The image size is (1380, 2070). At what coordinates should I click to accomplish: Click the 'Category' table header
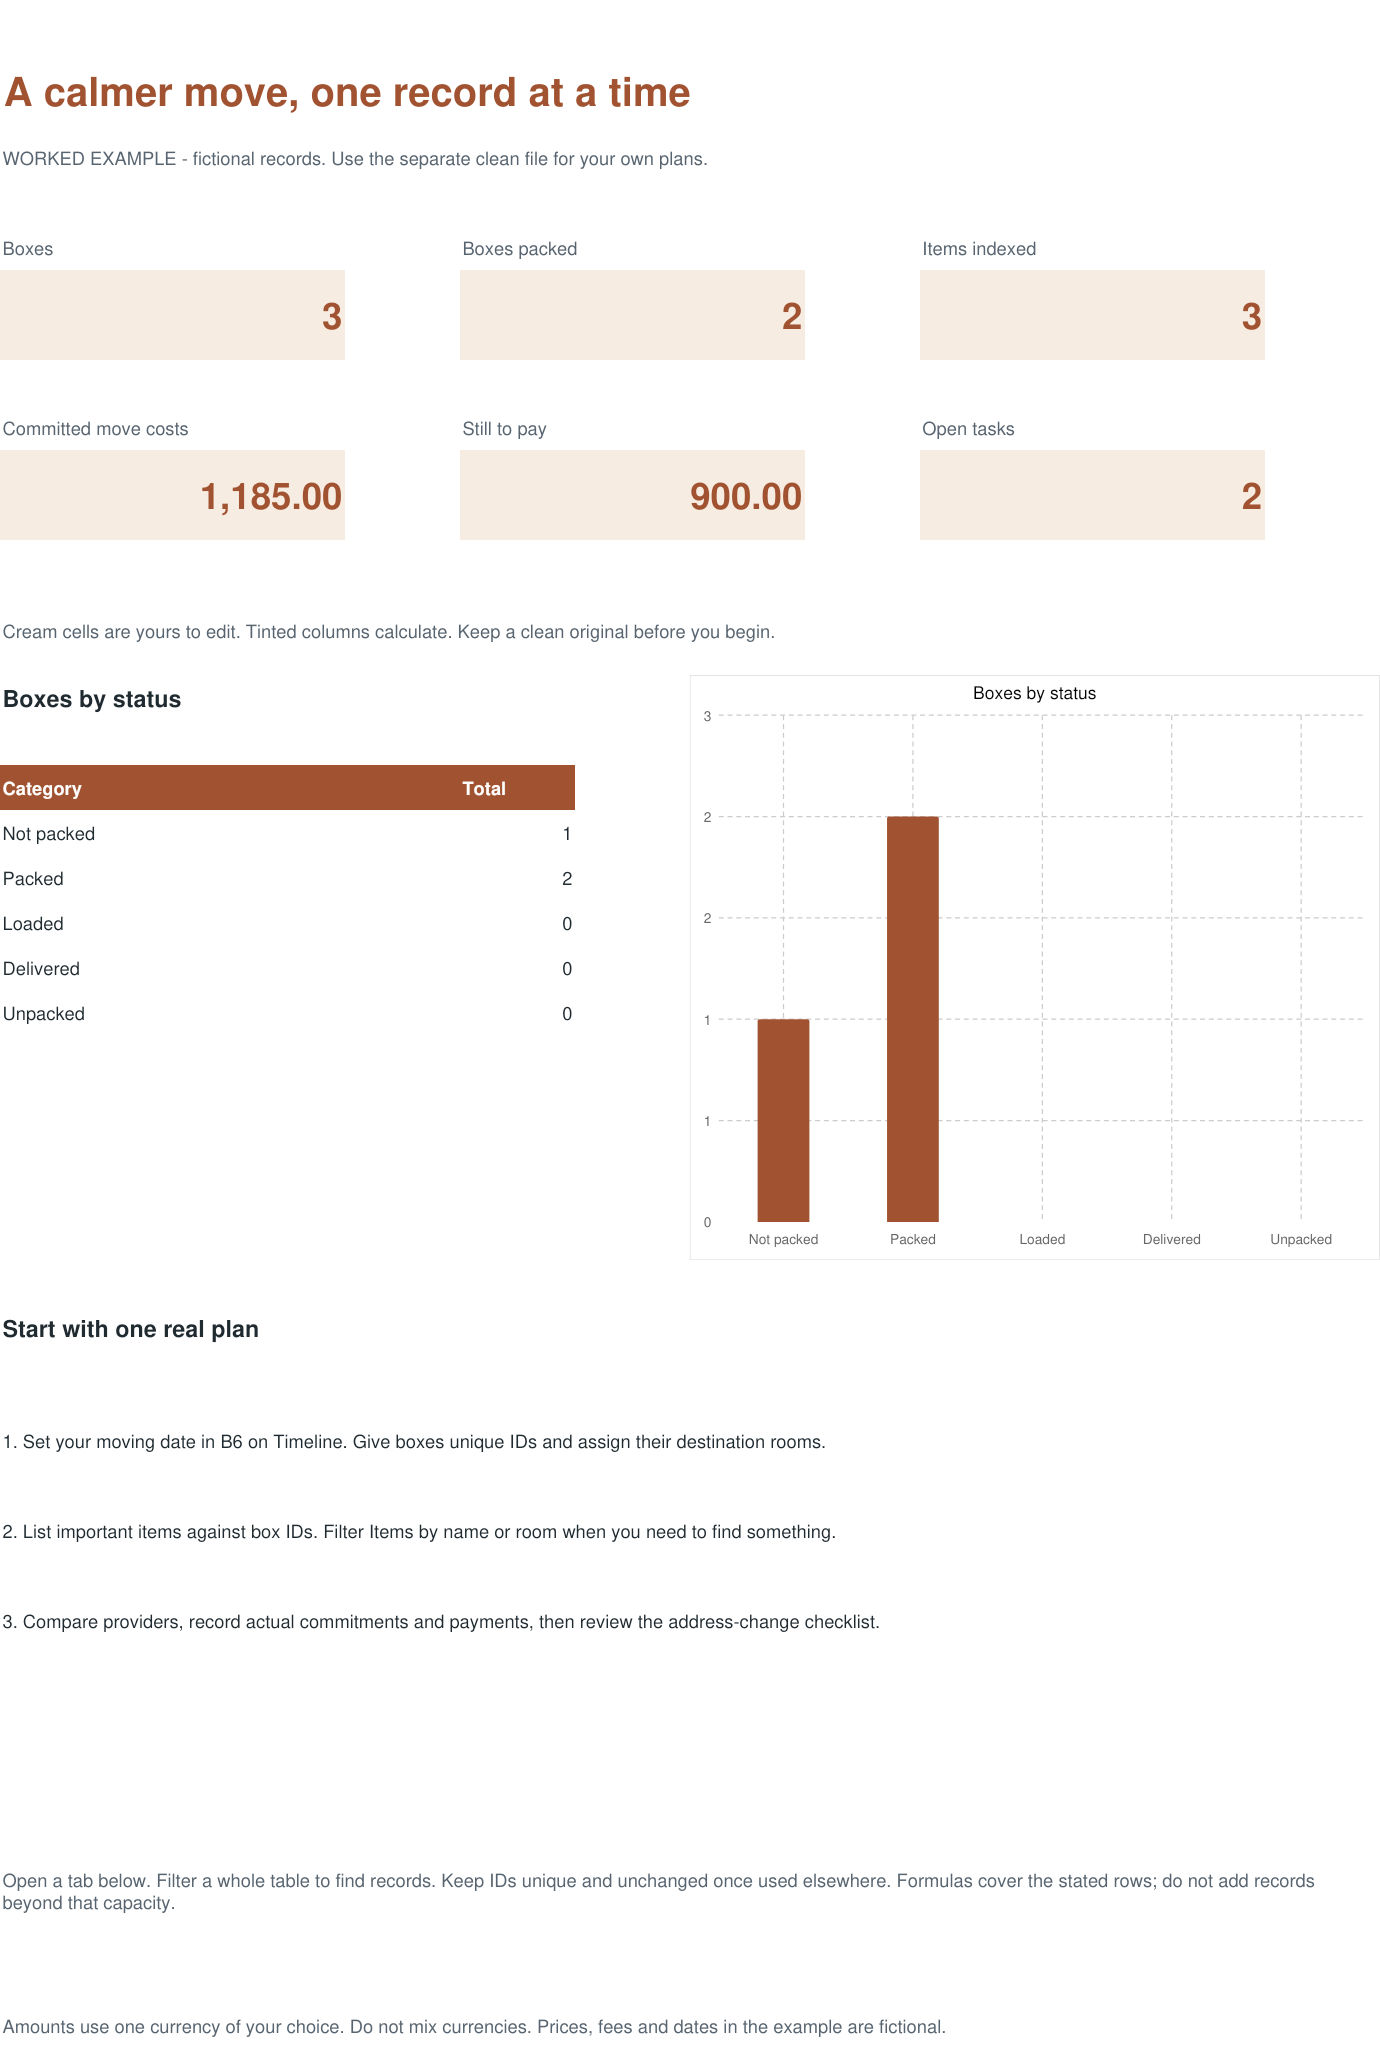coord(42,789)
